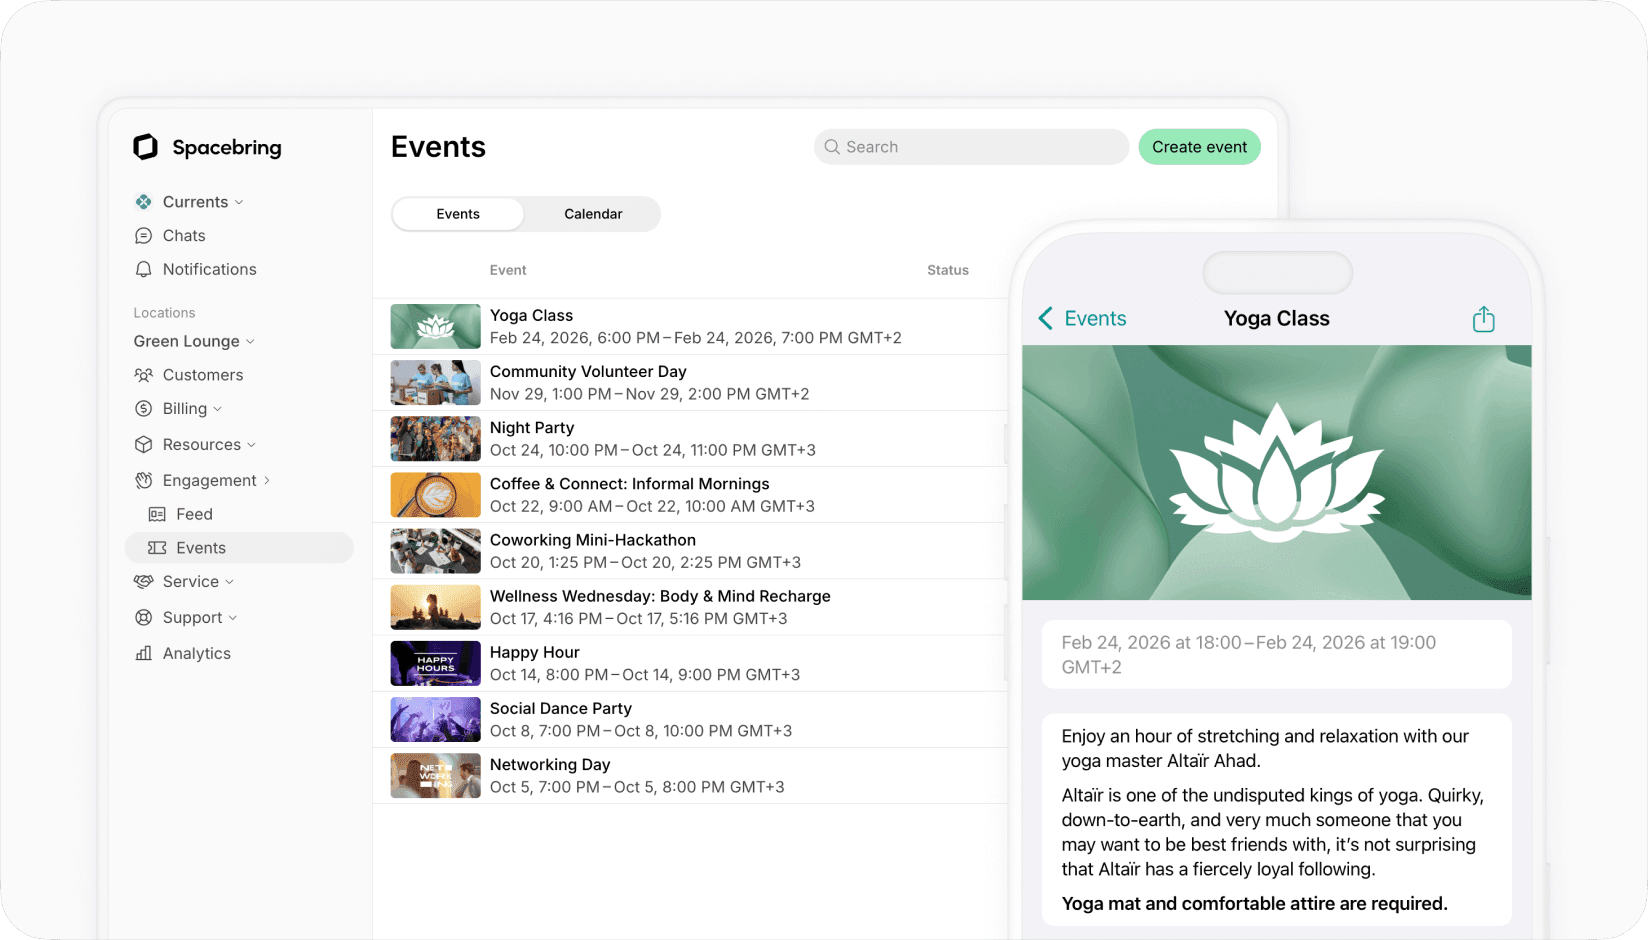Screen dimensions: 1648x940
Task: Click the Create event button
Action: coord(1199,146)
